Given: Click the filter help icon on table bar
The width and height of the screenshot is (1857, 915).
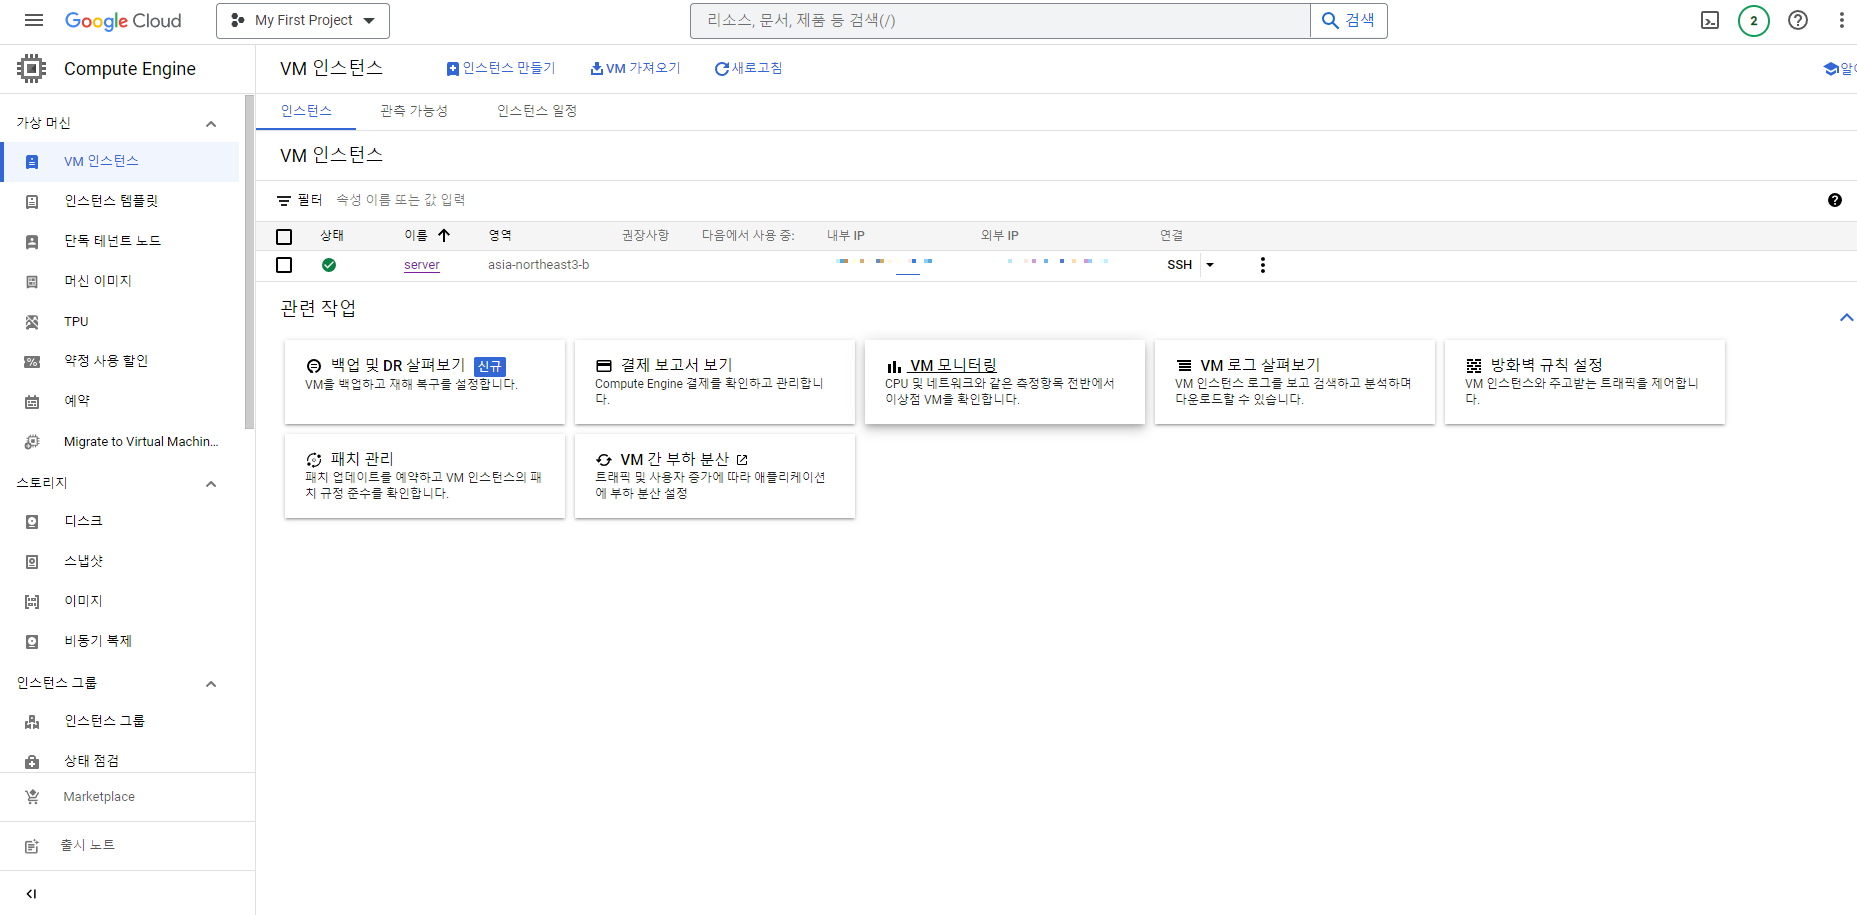Looking at the screenshot, I should 1835,200.
